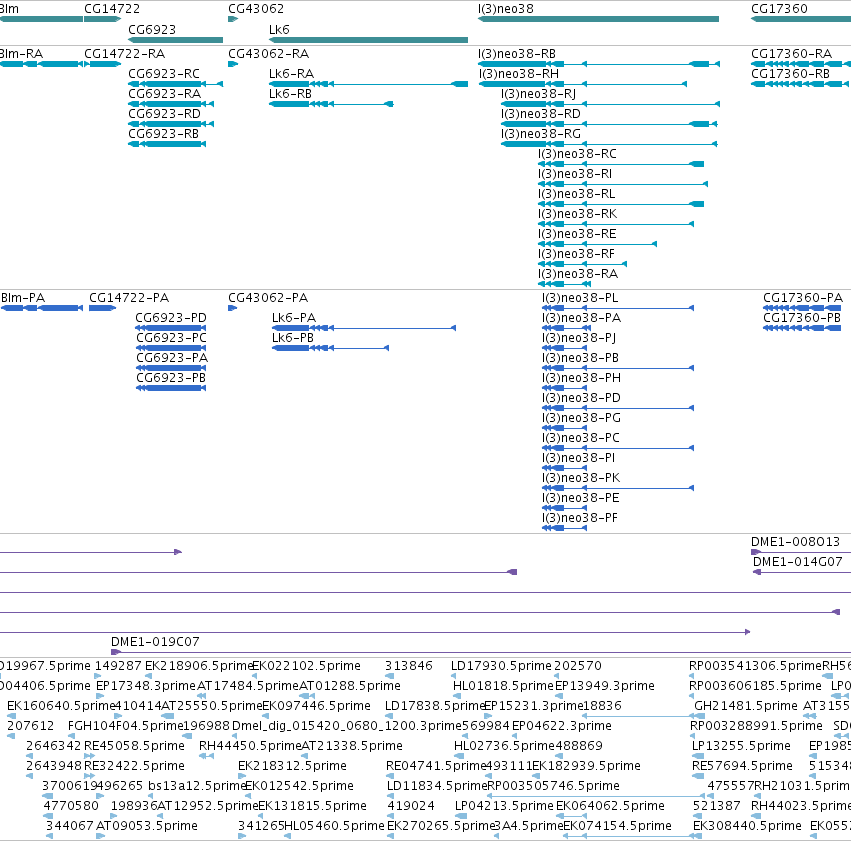Click the DME1-019C07 feature label

coord(155,642)
